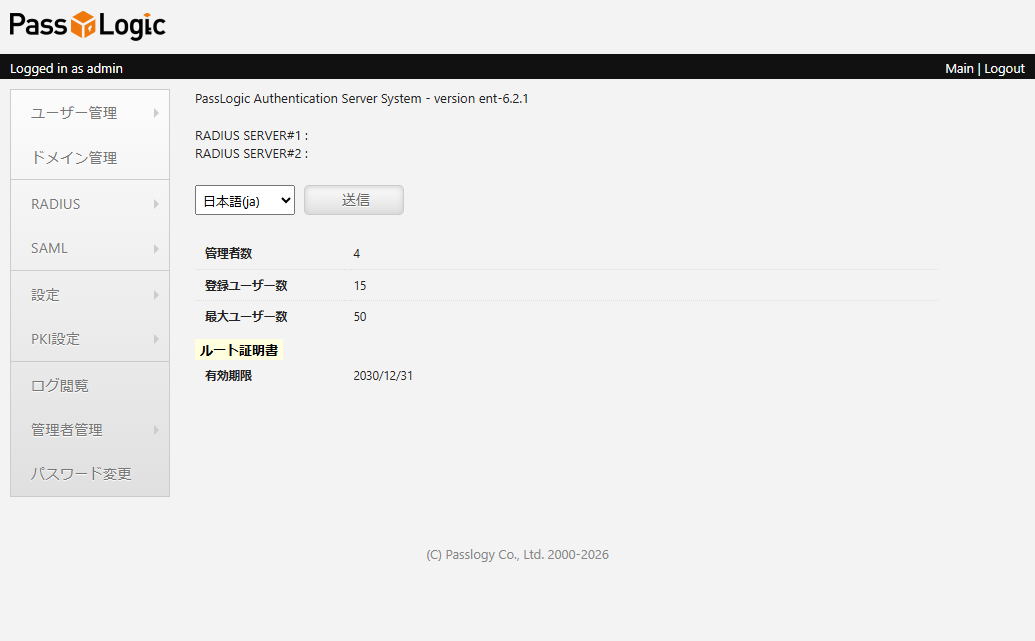Click the ルート証明書 heading
Image resolution: width=1035 pixels, height=641 pixels.
pyautogui.click(x=239, y=350)
